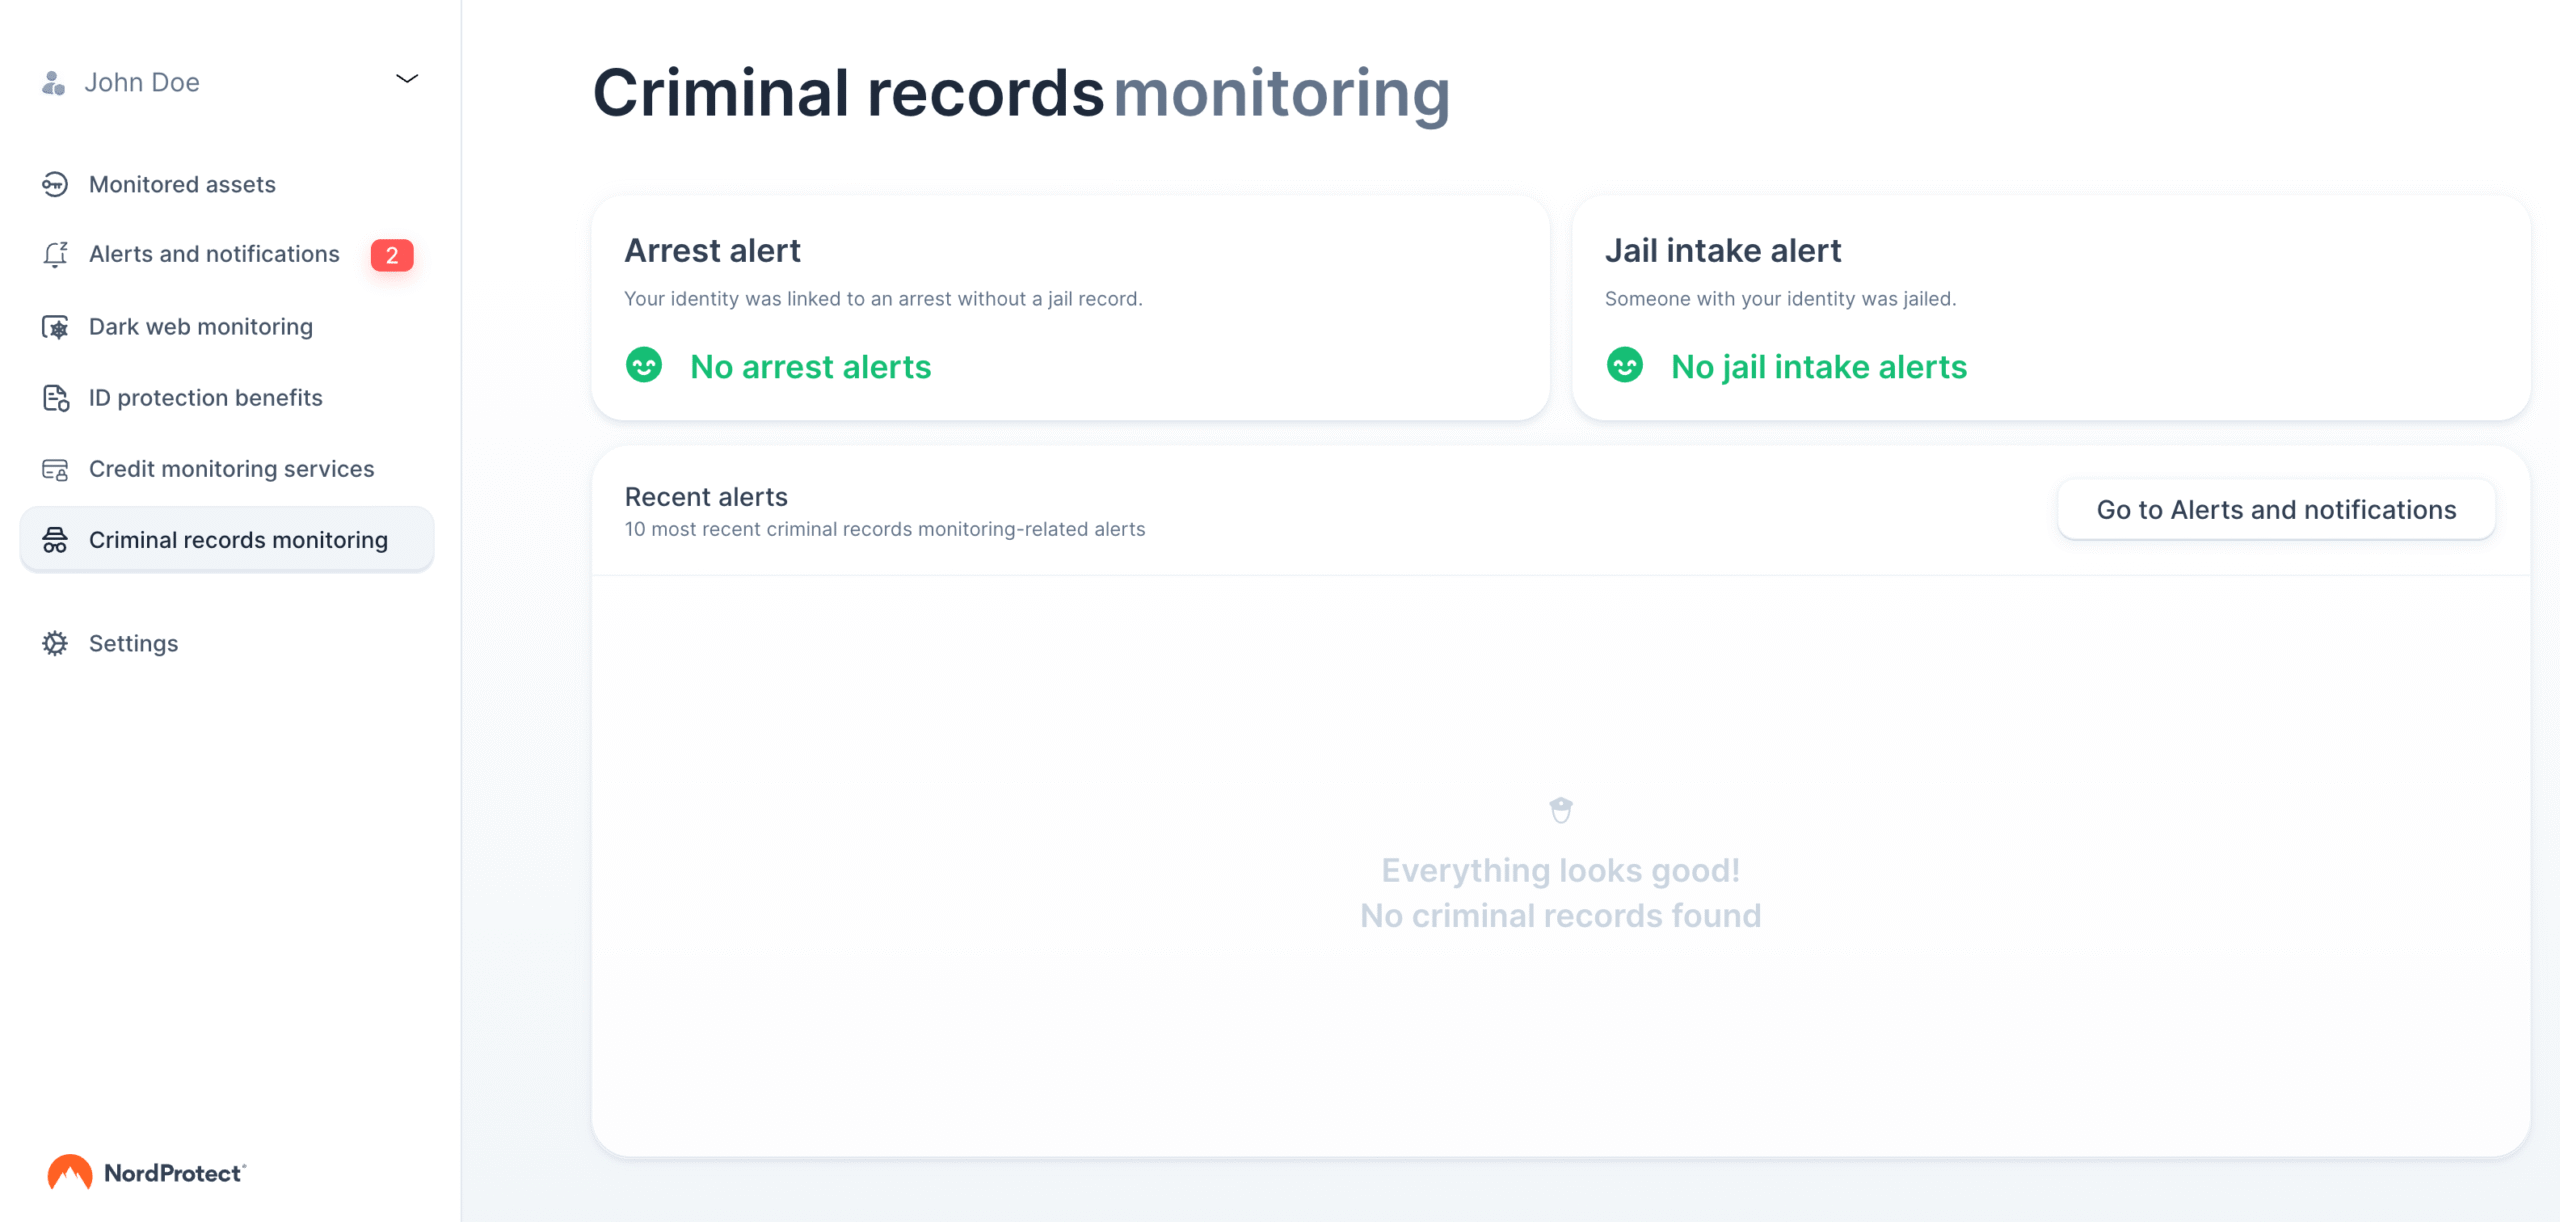Screen dimensions: 2560x1222
Task: Click the green smiley in Arrest alert
Action: (x=644, y=366)
